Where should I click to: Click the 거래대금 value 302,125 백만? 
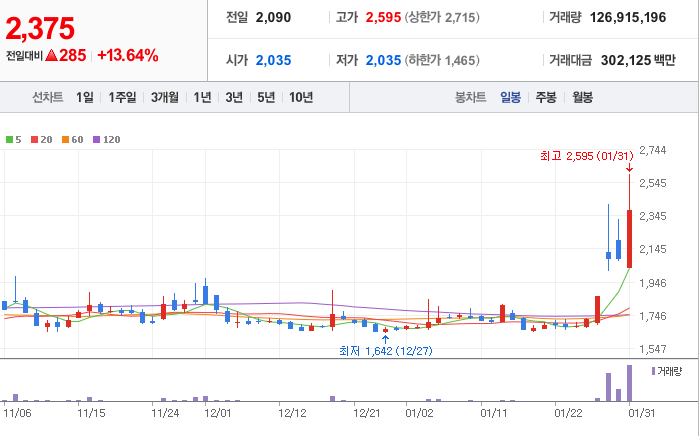(638, 60)
